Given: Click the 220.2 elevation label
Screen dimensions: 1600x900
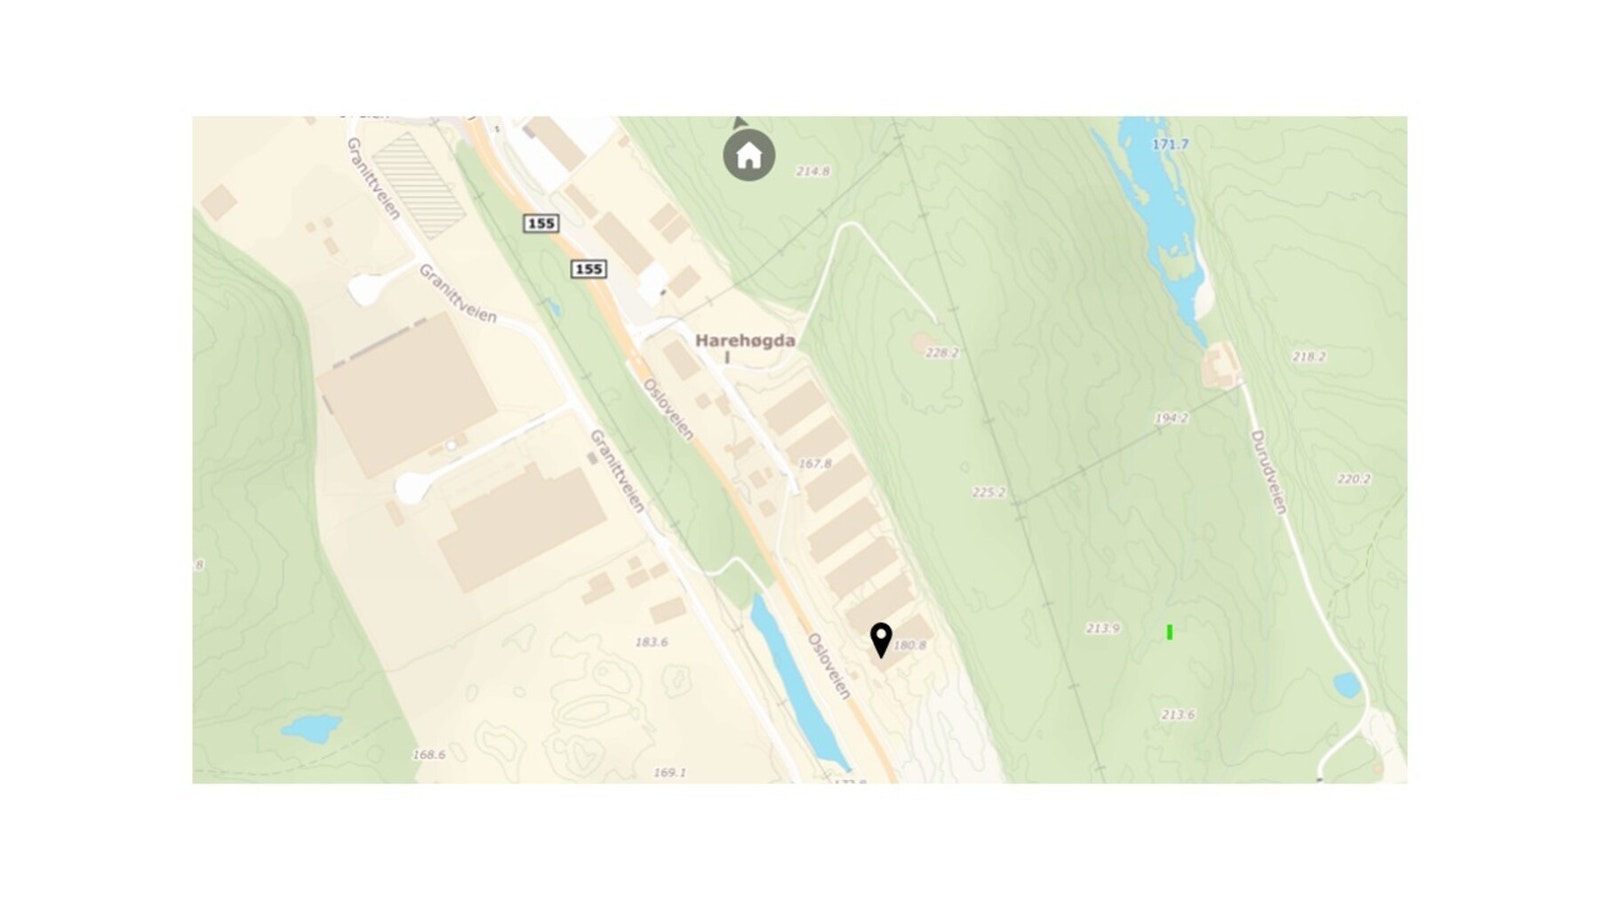Looking at the screenshot, I should click(x=1353, y=479).
